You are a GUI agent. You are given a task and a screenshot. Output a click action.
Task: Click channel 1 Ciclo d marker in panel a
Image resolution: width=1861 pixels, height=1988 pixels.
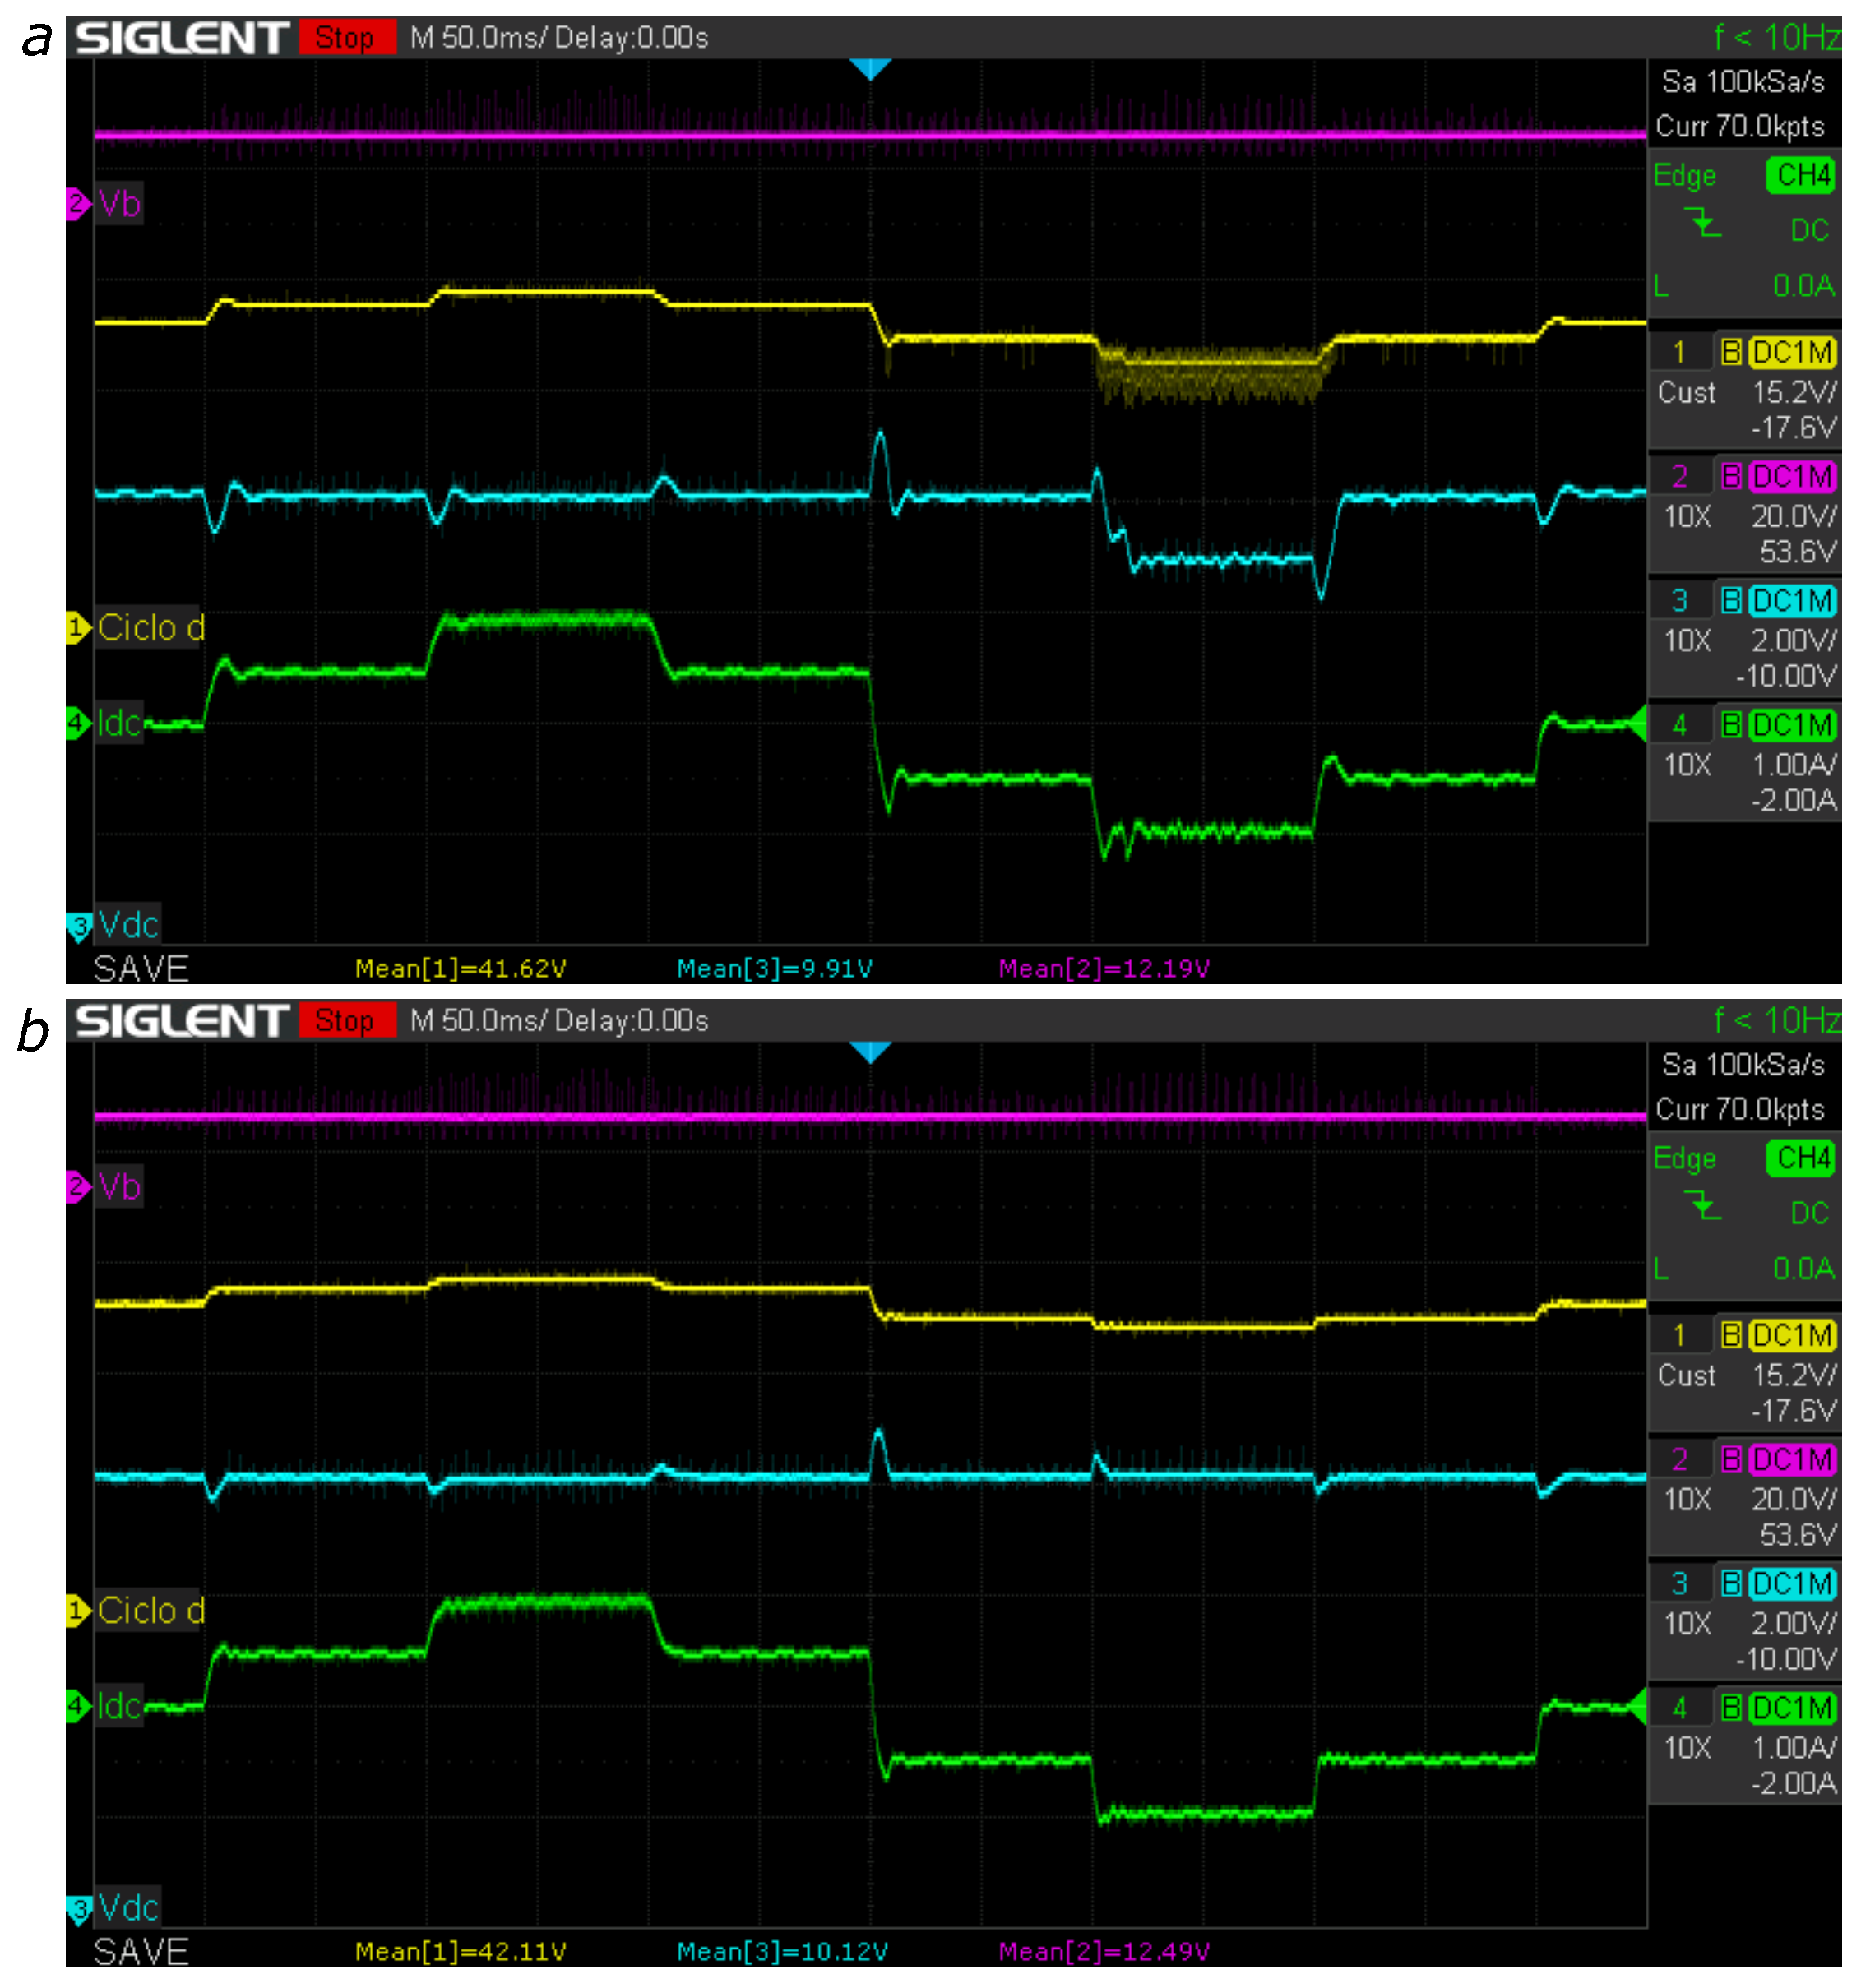tap(78, 628)
